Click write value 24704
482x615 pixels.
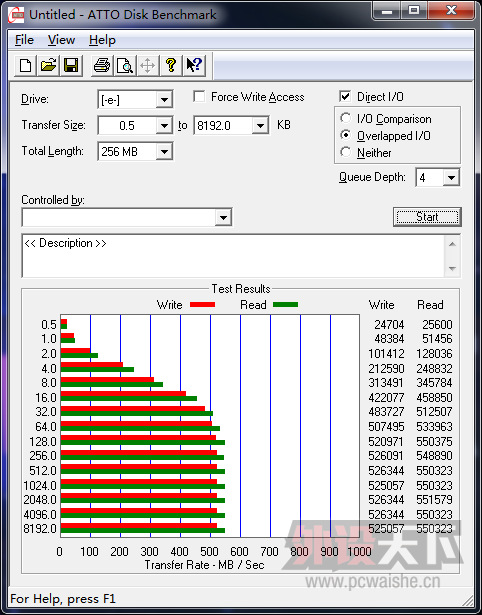point(389,325)
